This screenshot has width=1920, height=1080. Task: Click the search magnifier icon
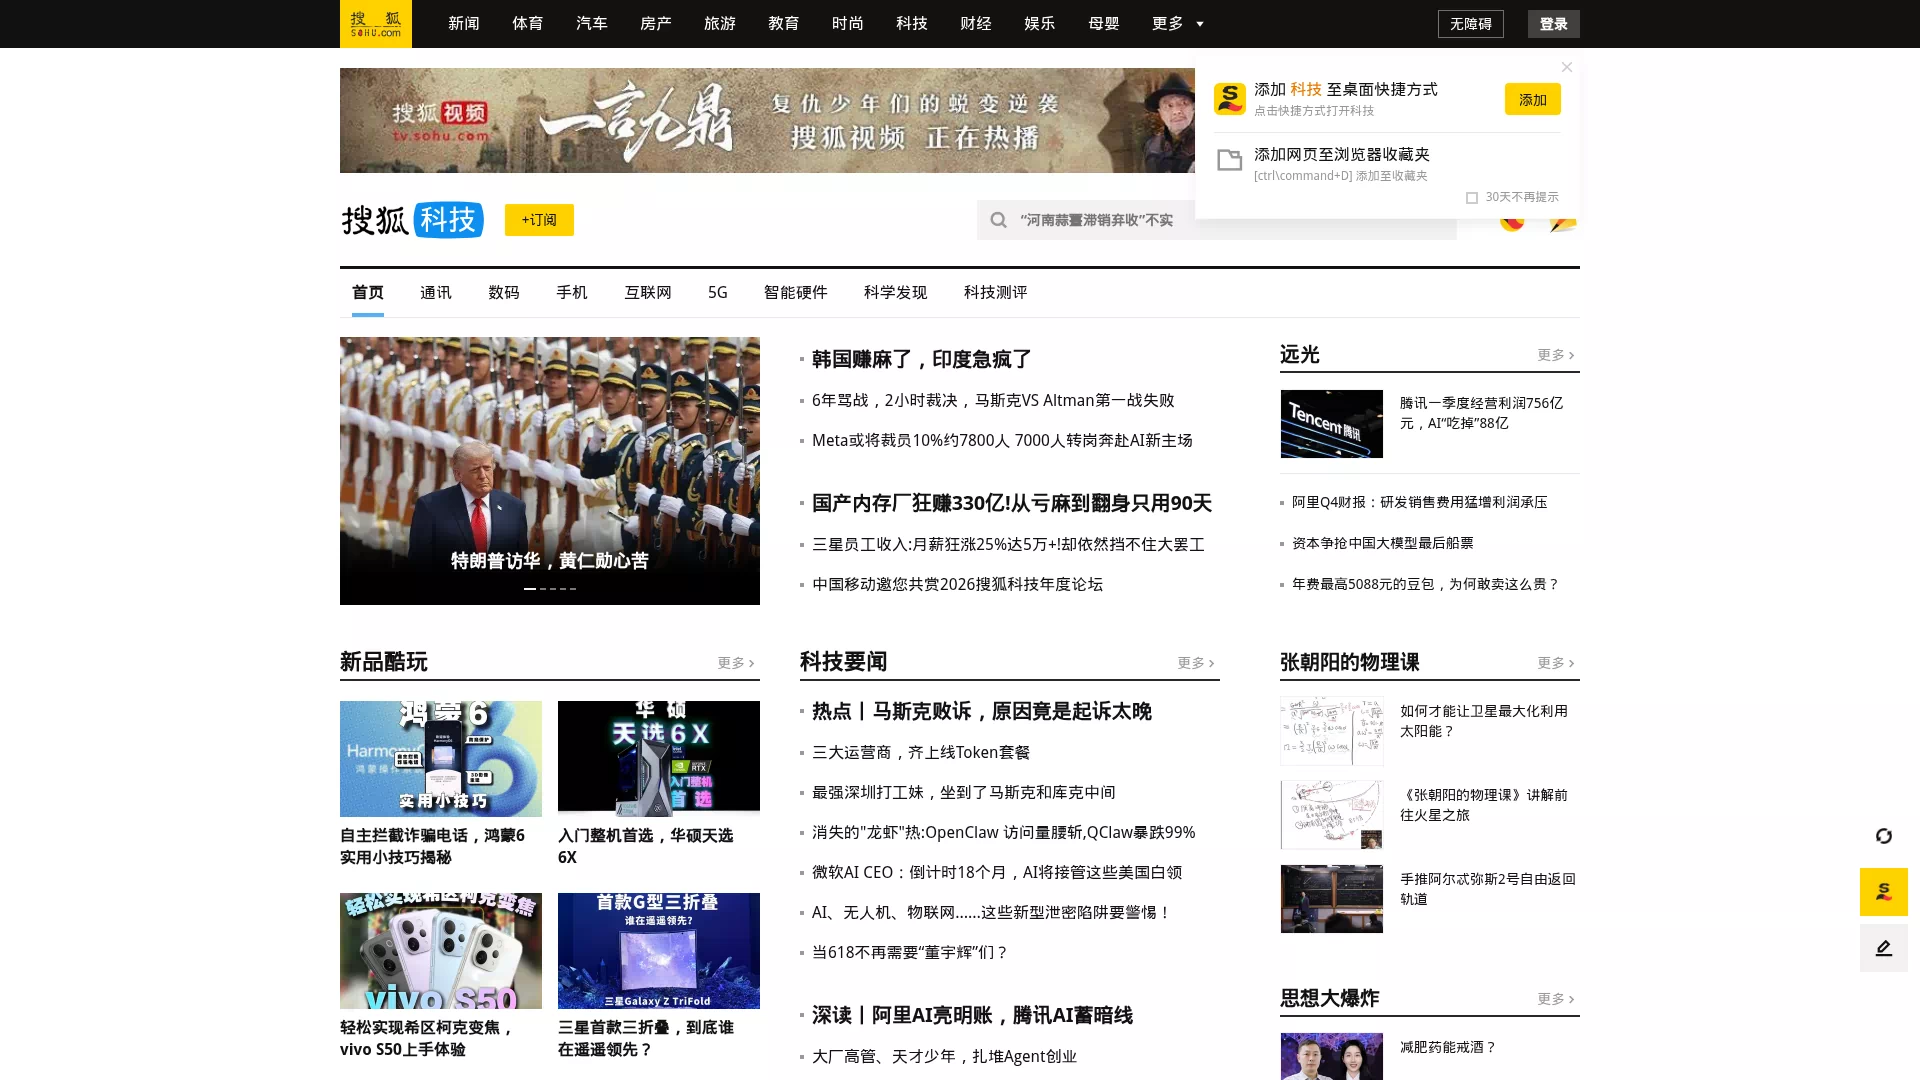point(998,220)
